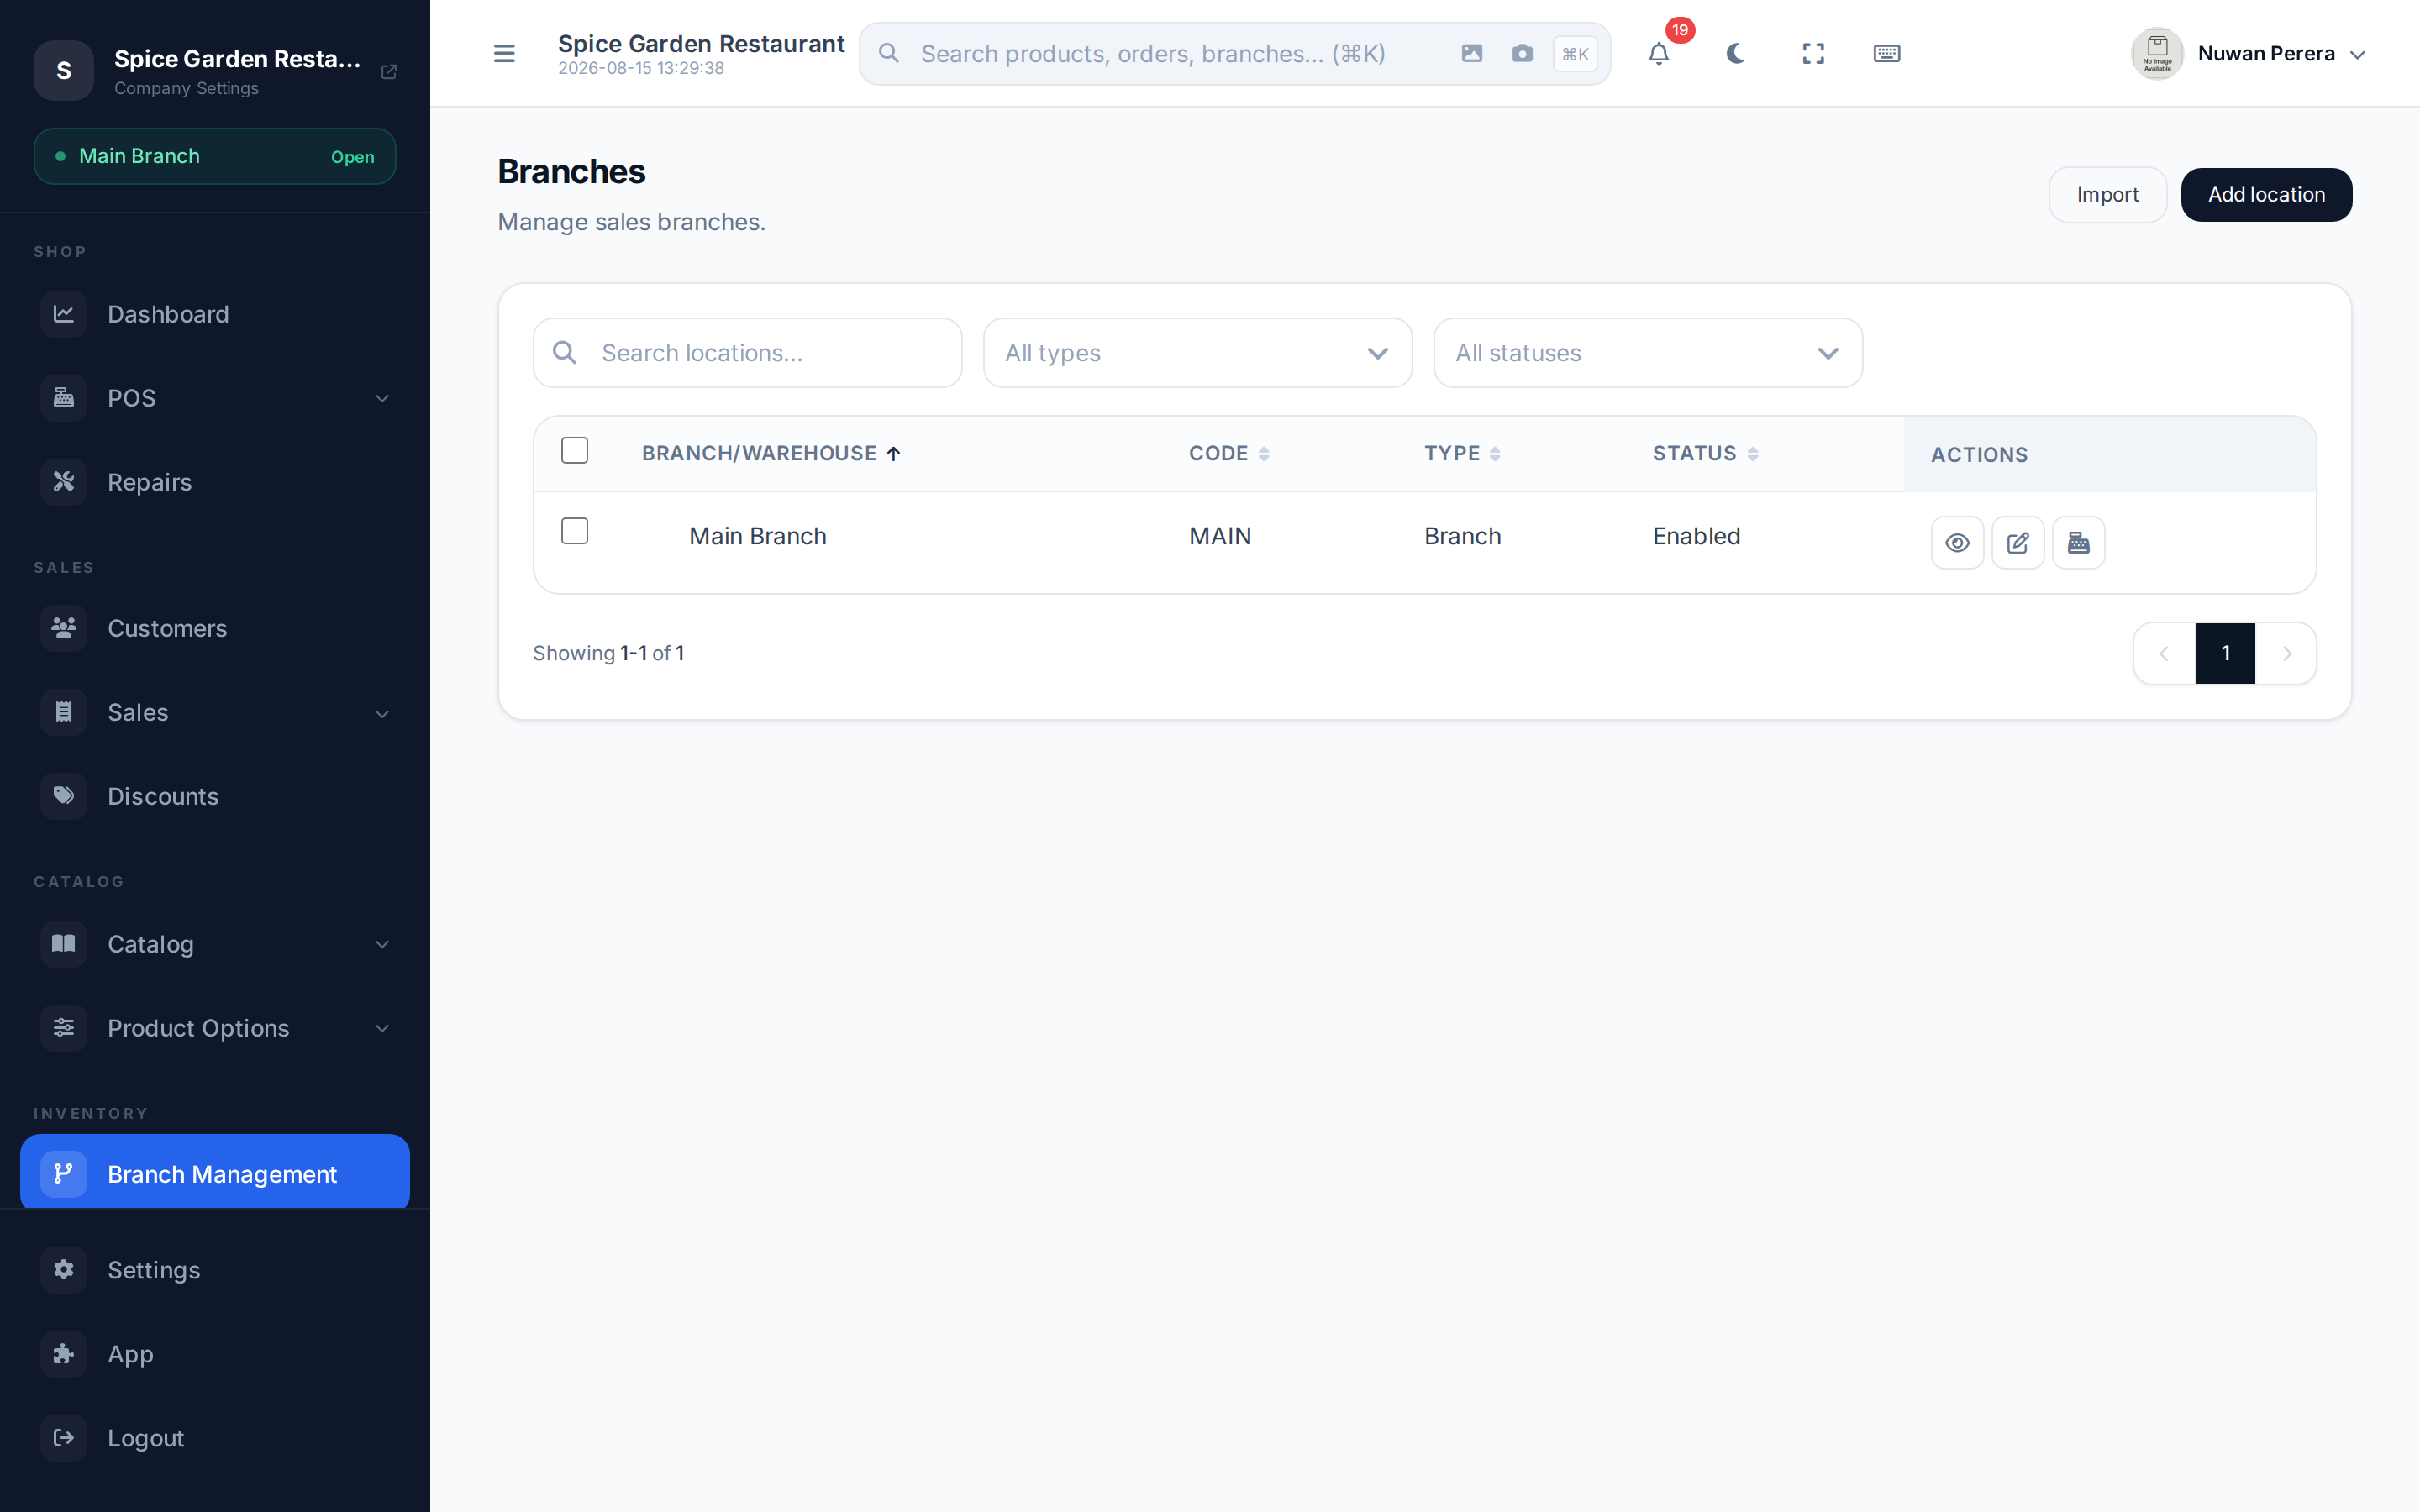
Task: Open Customers in the sidebar
Action: (x=215, y=628)
